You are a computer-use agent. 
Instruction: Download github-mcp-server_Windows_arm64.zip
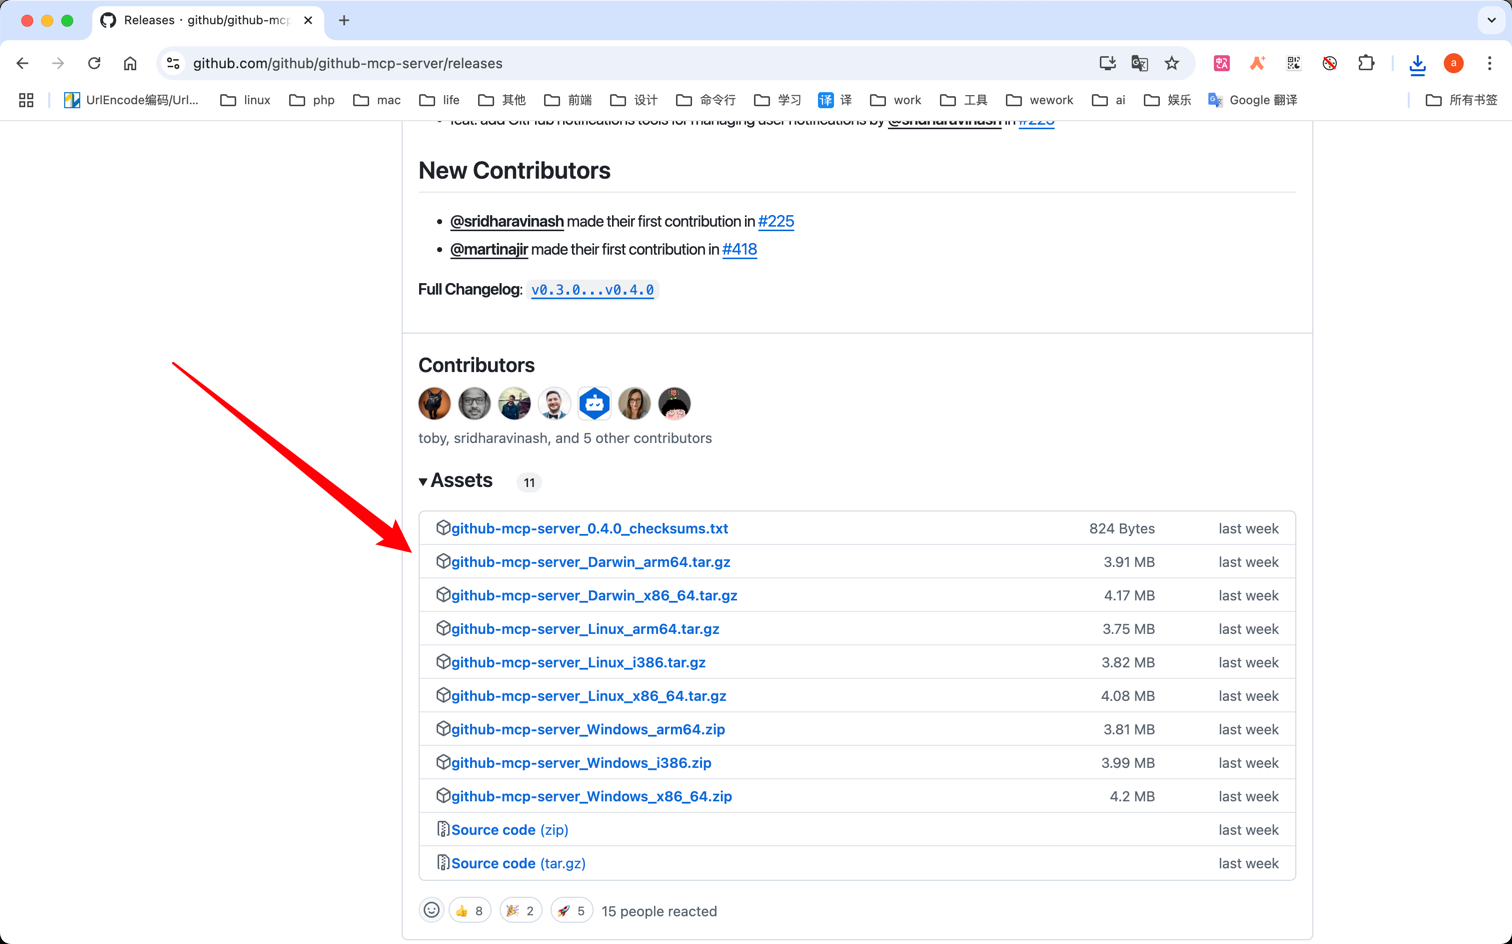point(588,729)
